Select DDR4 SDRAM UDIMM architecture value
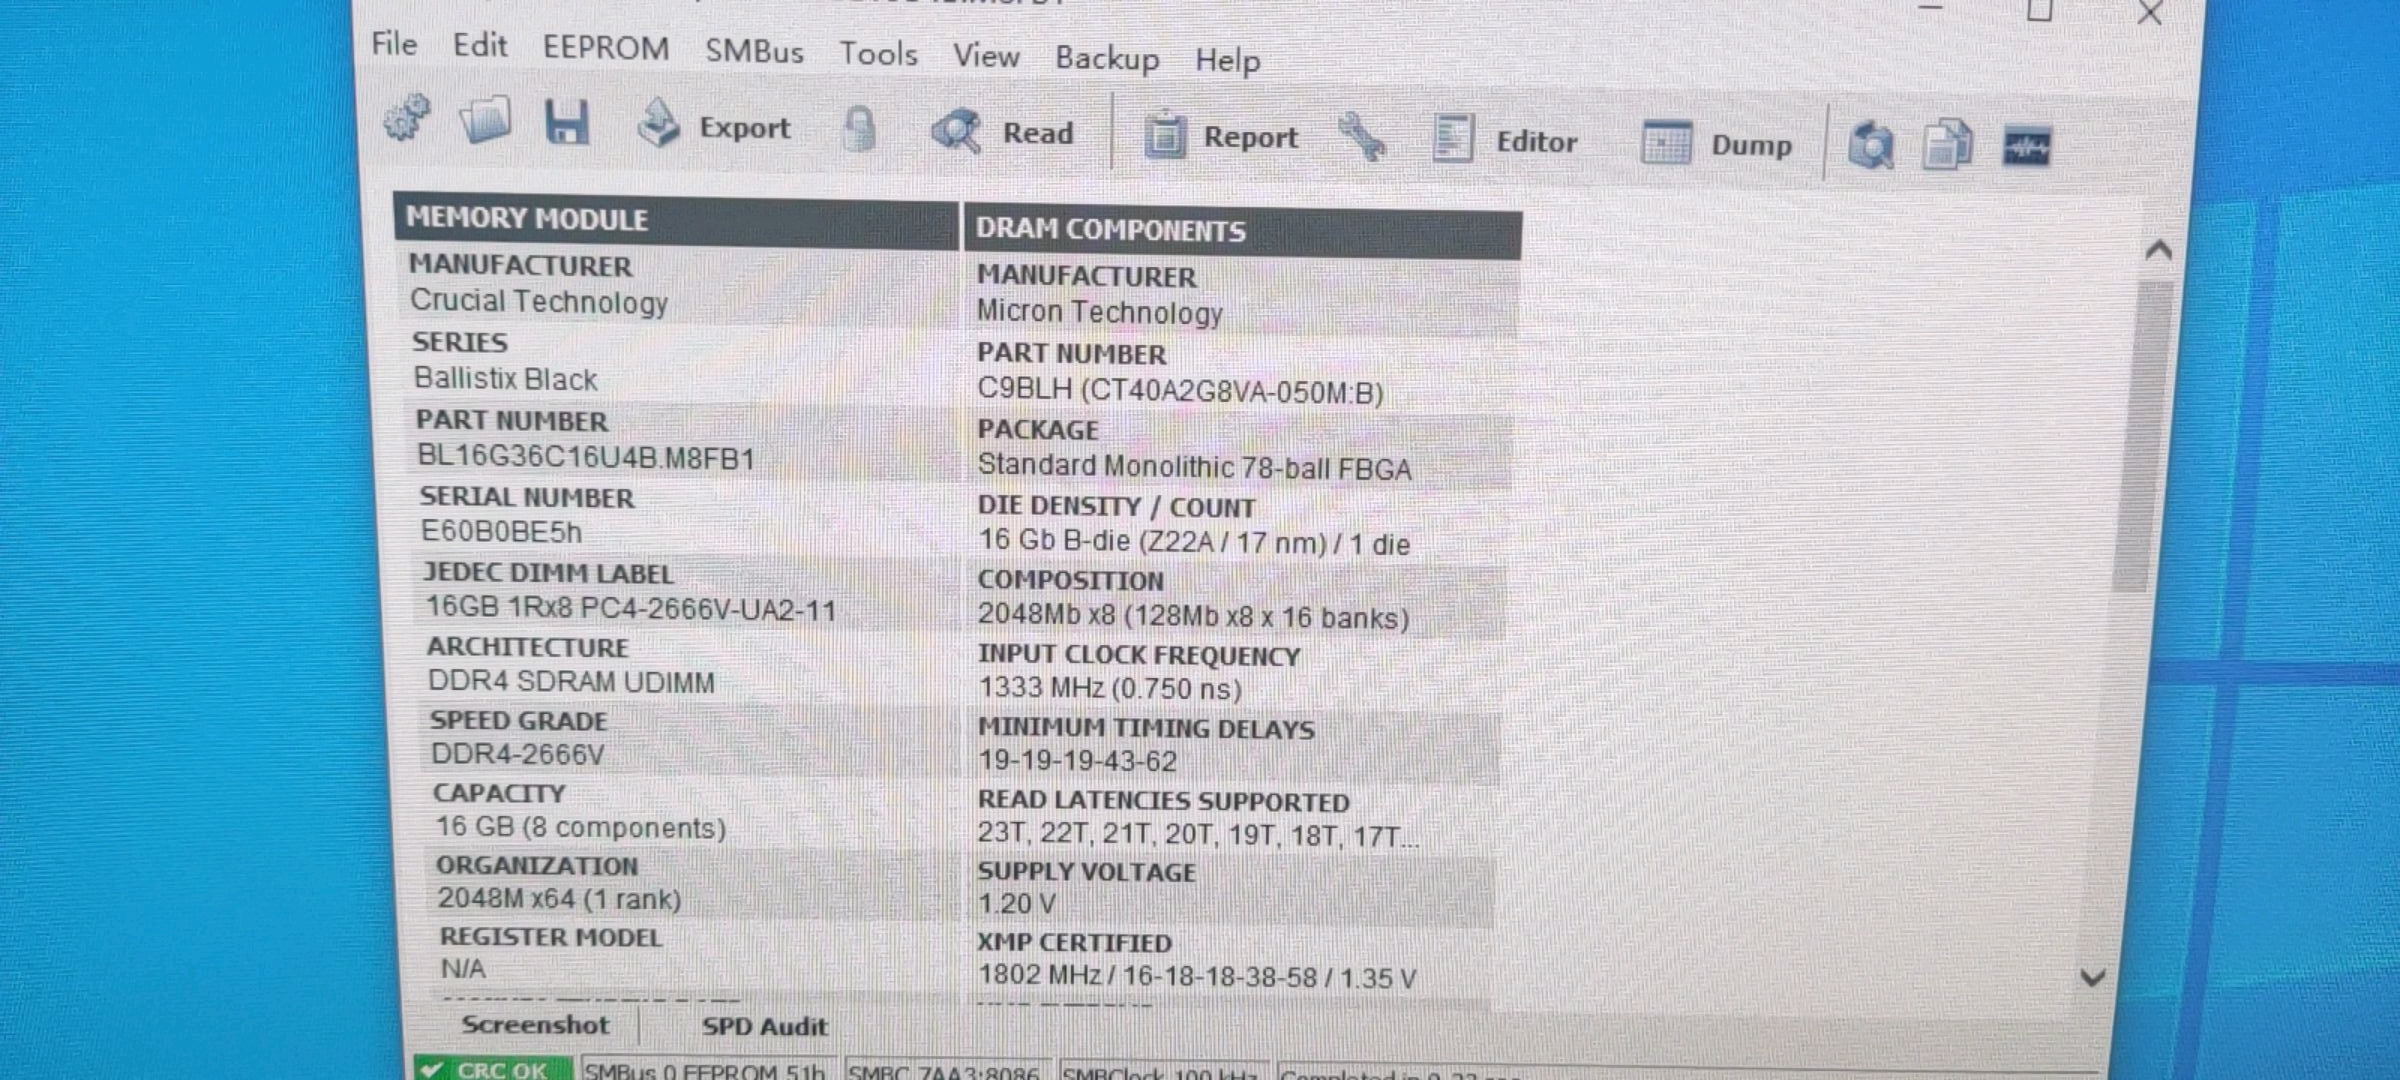The width and height of the screenshot is (2400, 1080). [571, 681]
